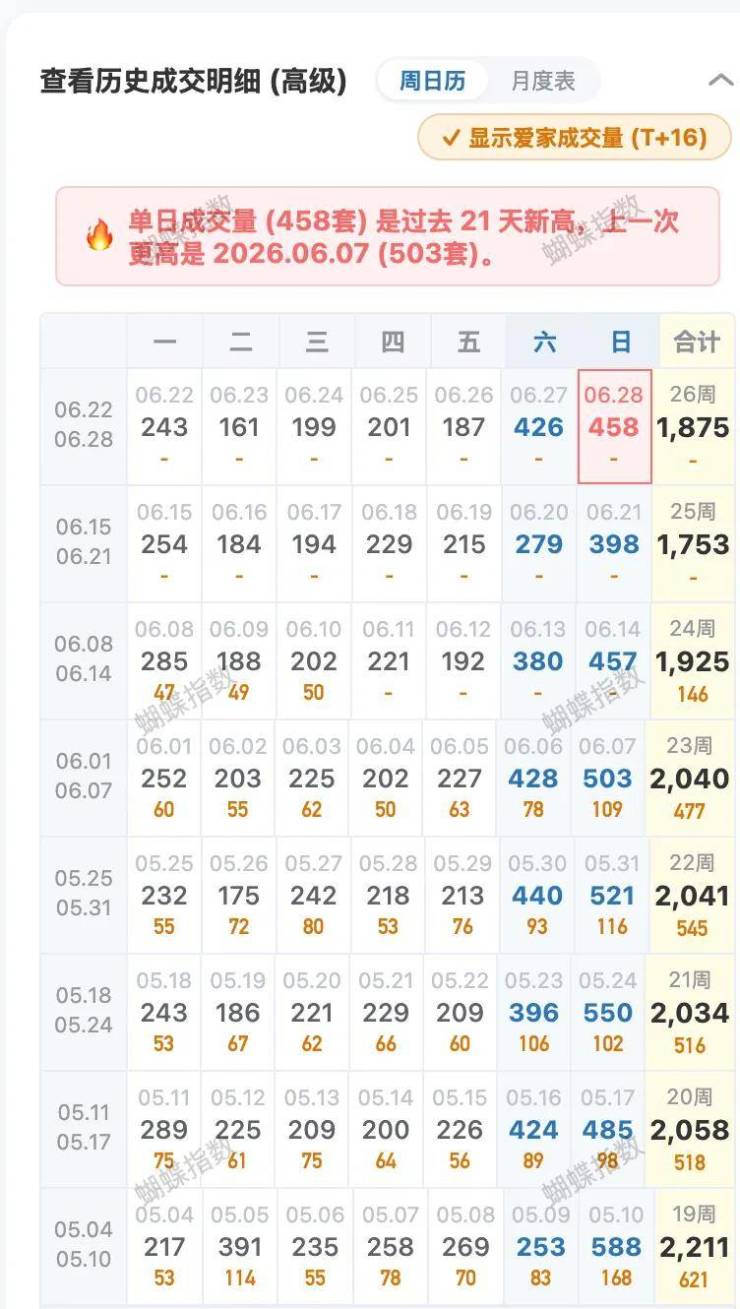Collapse the history details panel chevron
The width and height of the screenshot is (740, 1309).
(720, 81)
